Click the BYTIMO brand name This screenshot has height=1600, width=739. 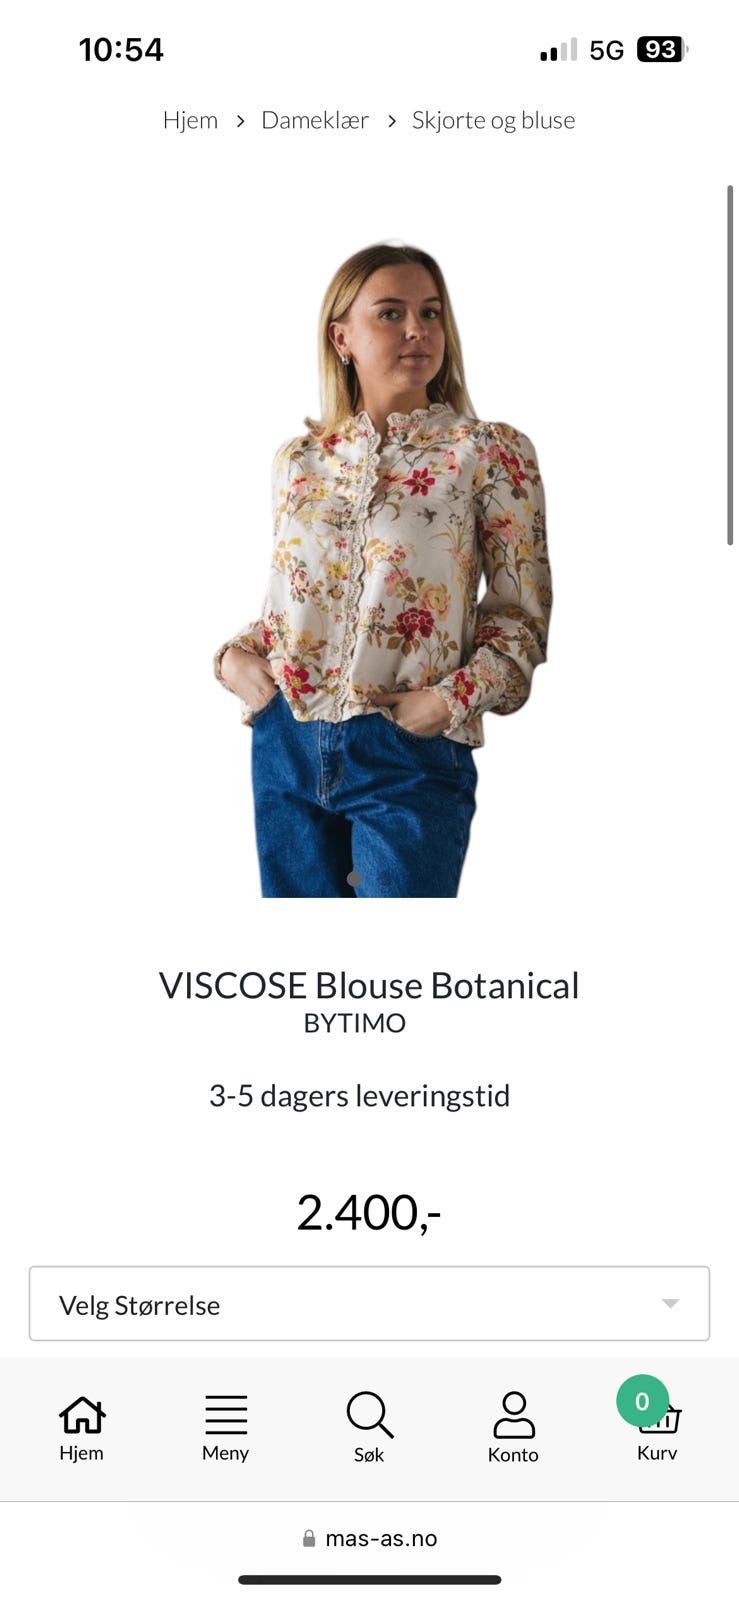point(355,1023)
